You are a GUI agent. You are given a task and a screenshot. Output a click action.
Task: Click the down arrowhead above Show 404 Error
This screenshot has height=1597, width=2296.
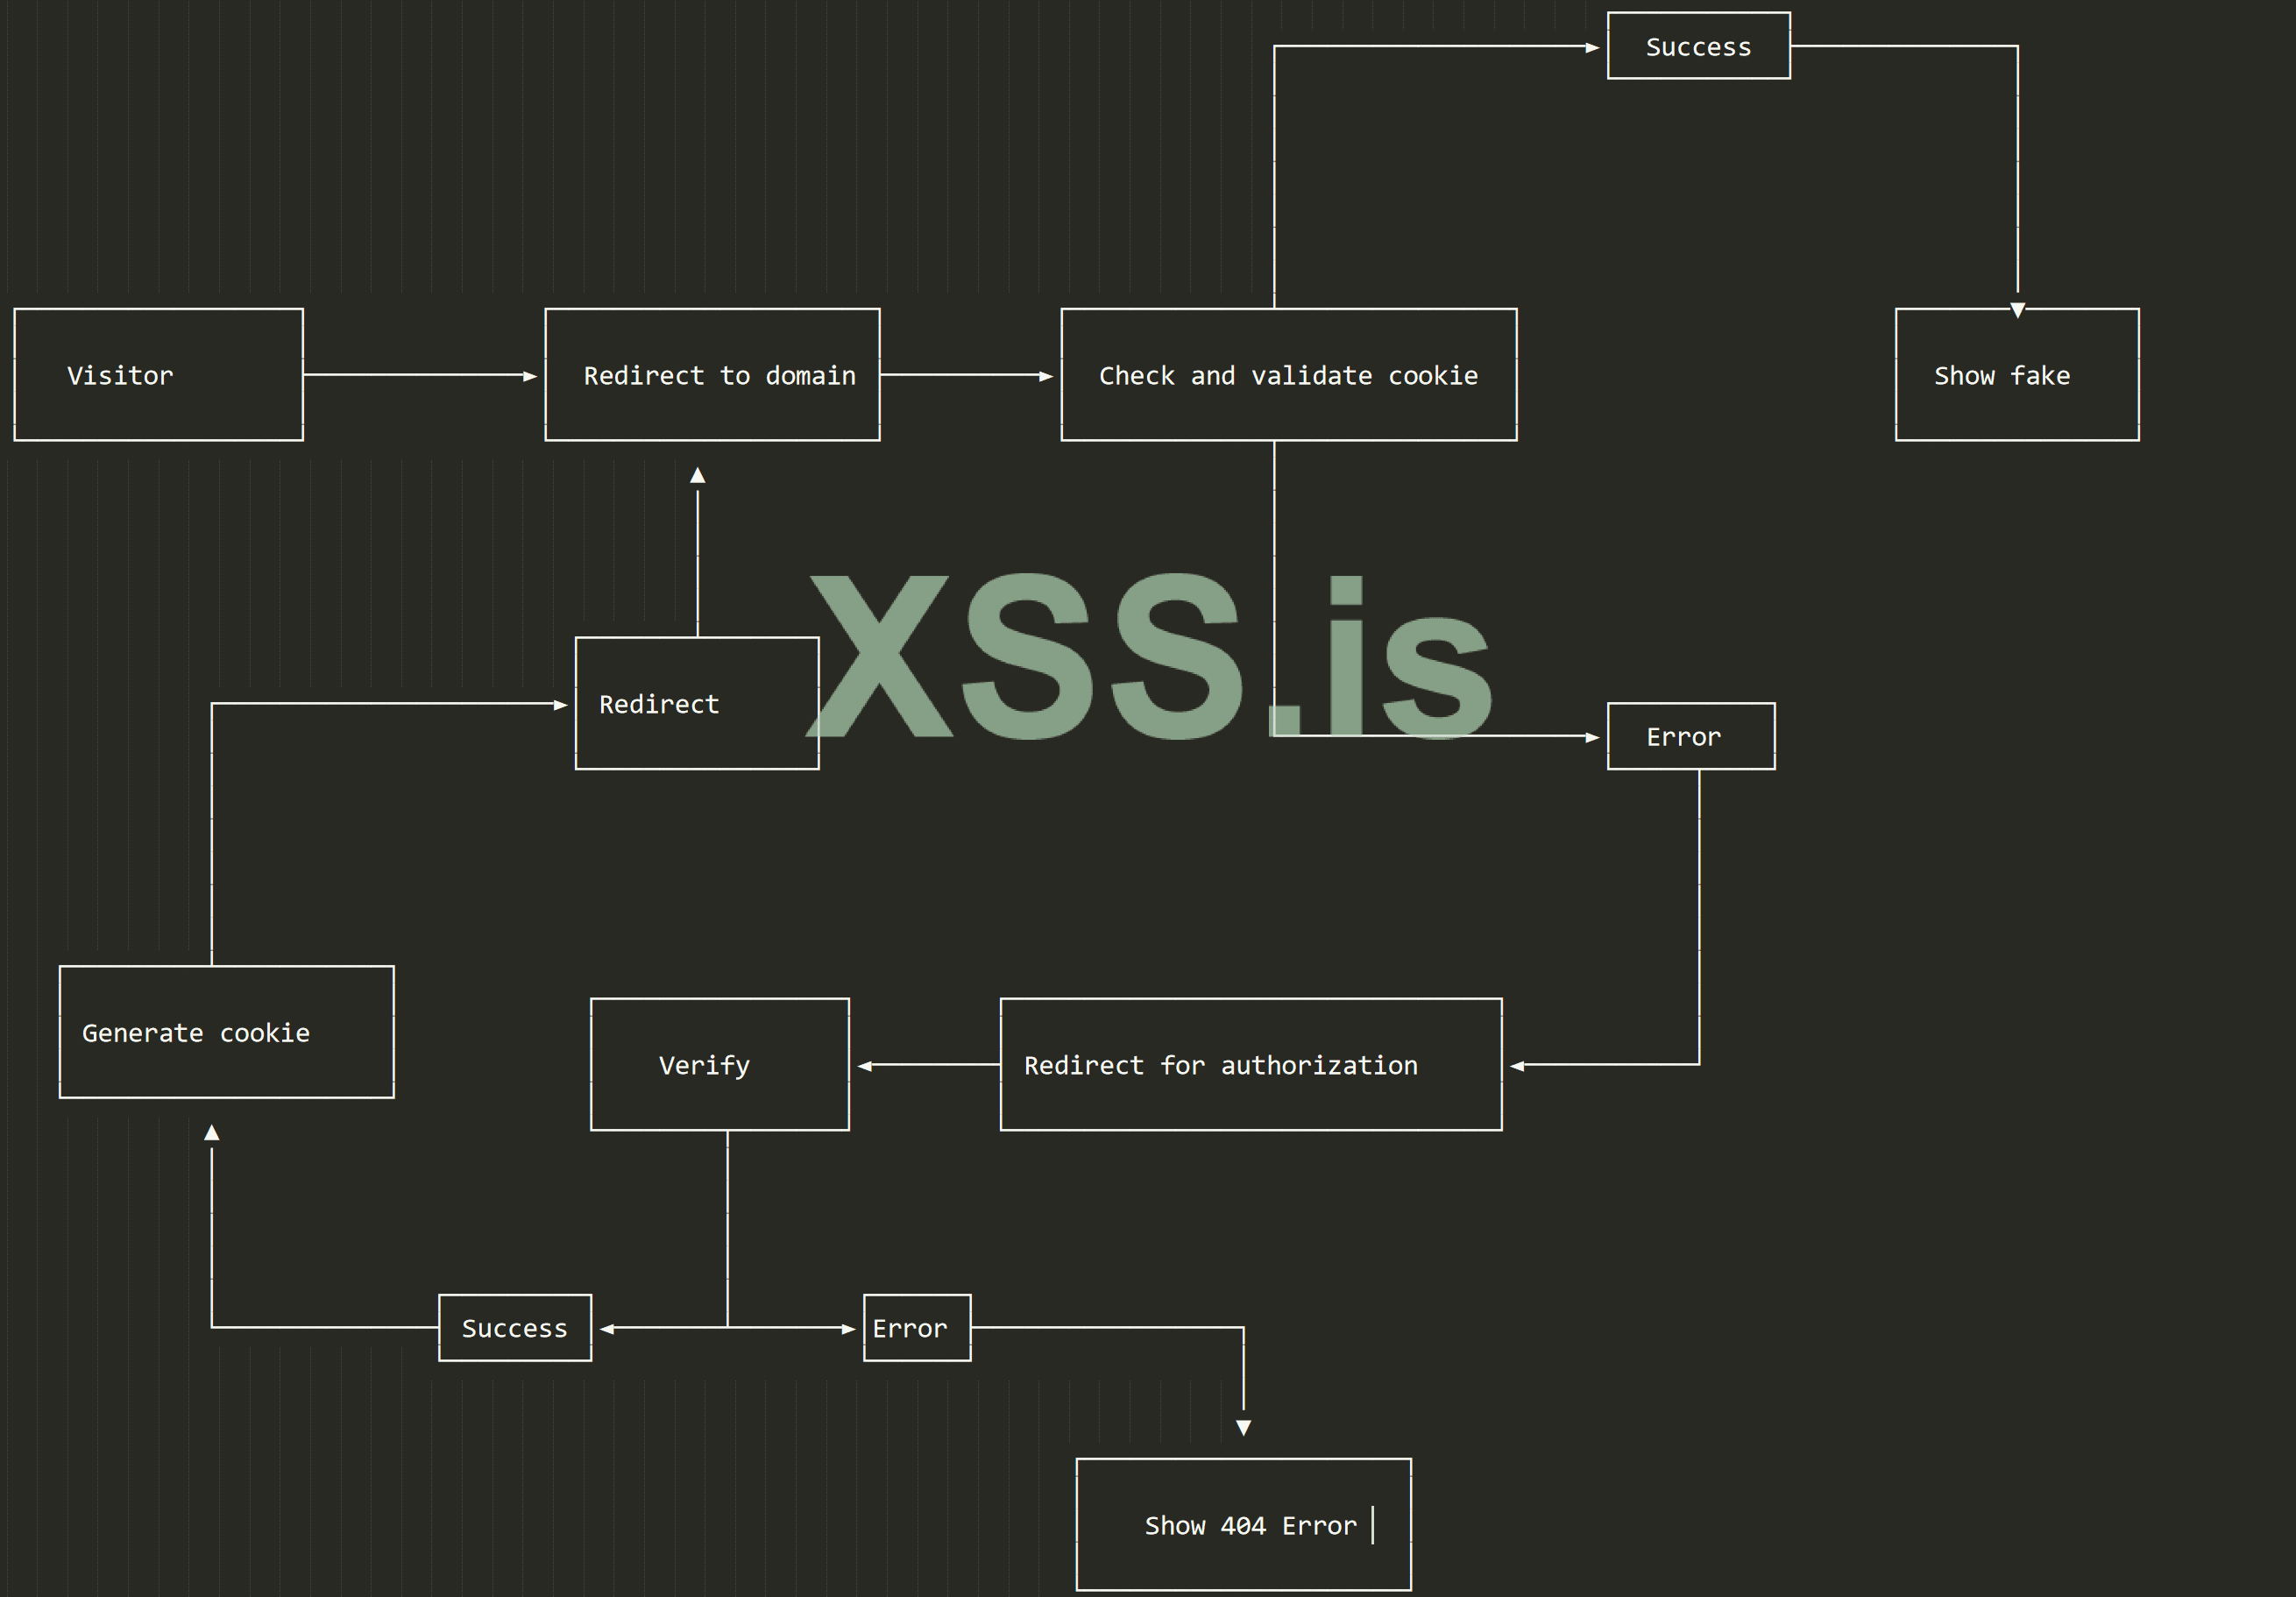(1243, 1427)
